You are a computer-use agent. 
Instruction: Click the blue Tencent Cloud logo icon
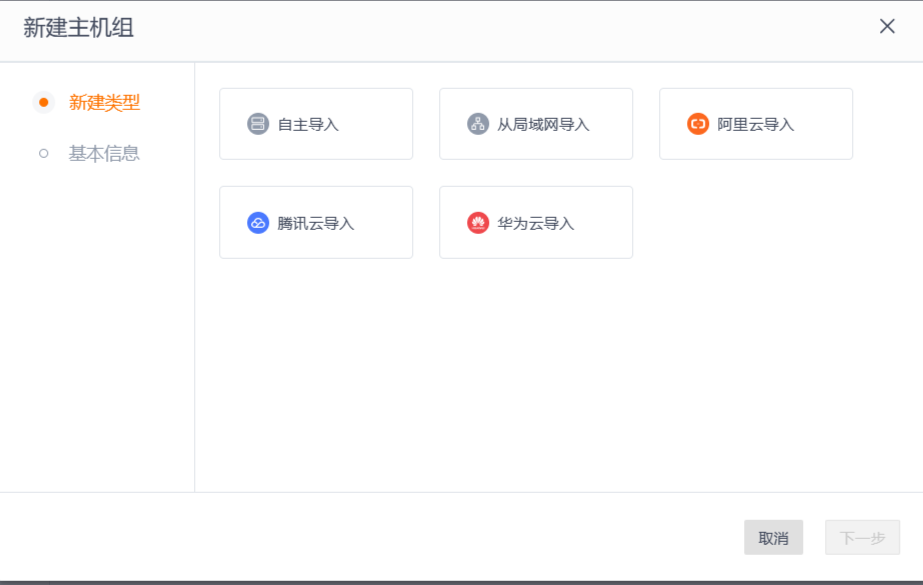pos(258,223)
